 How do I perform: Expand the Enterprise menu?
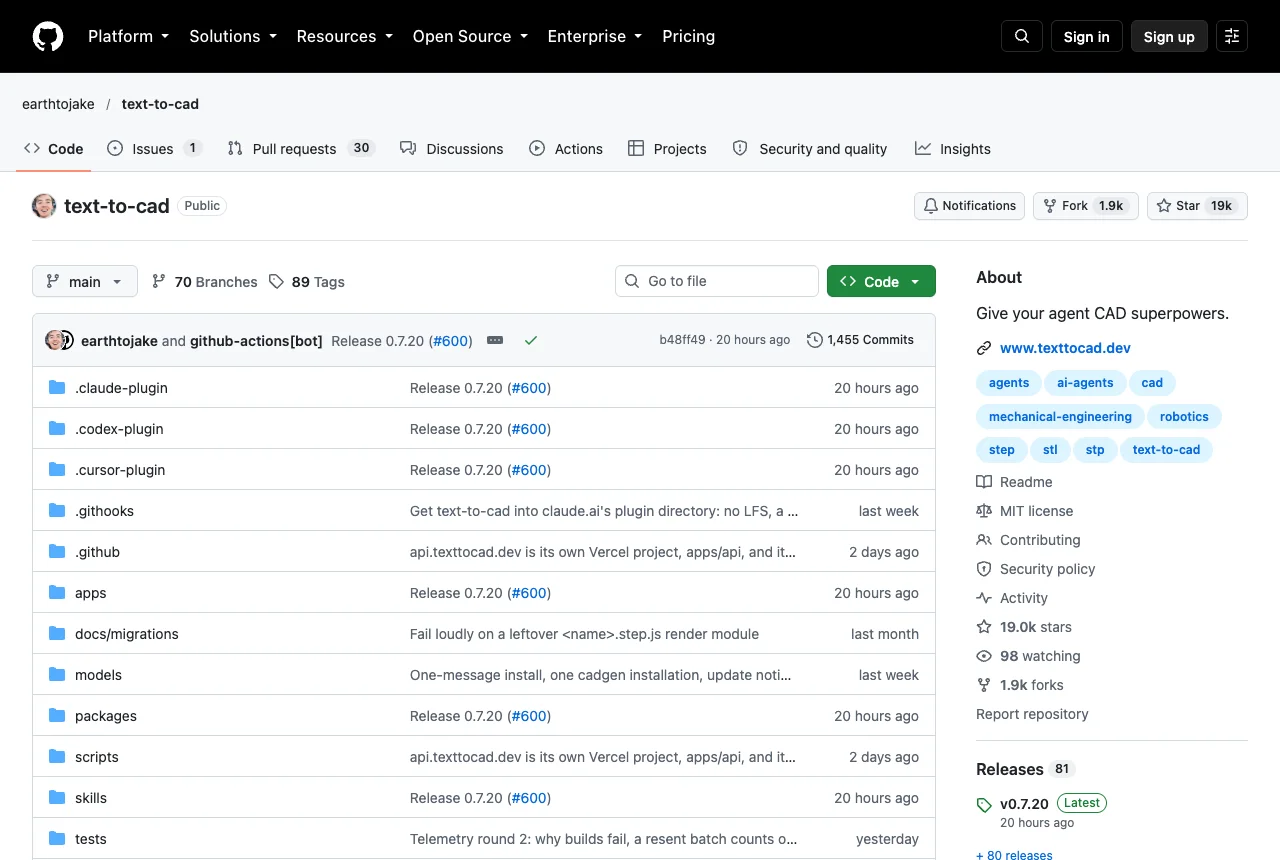[x=595, y=37]
